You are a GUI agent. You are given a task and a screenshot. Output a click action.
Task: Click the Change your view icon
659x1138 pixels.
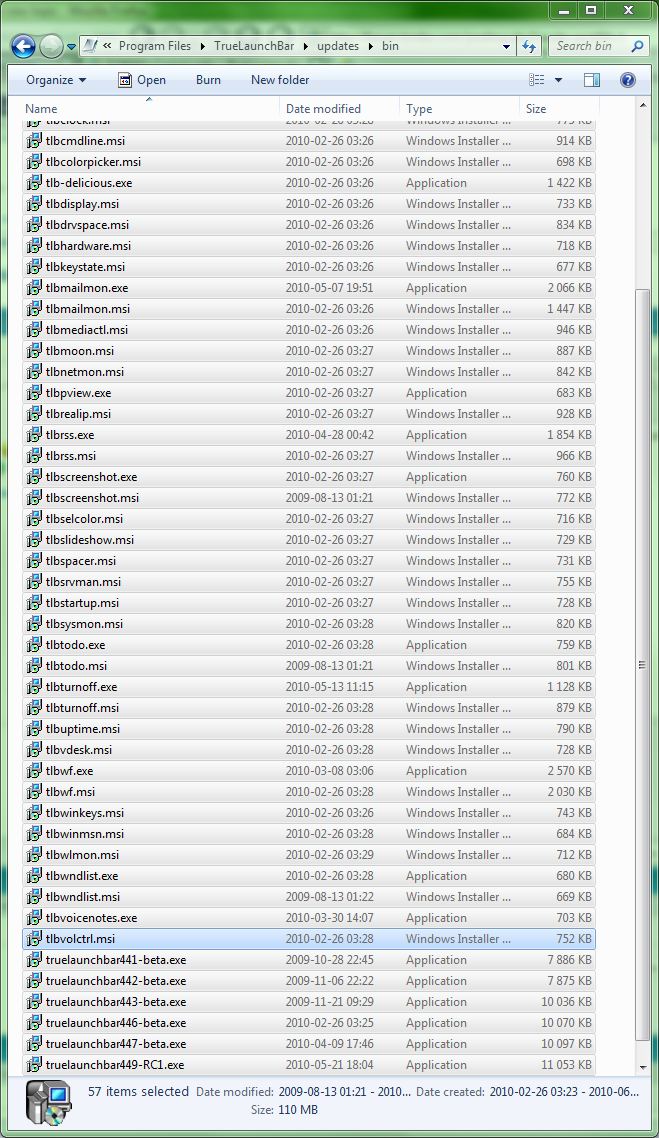[x=537, y=80]
